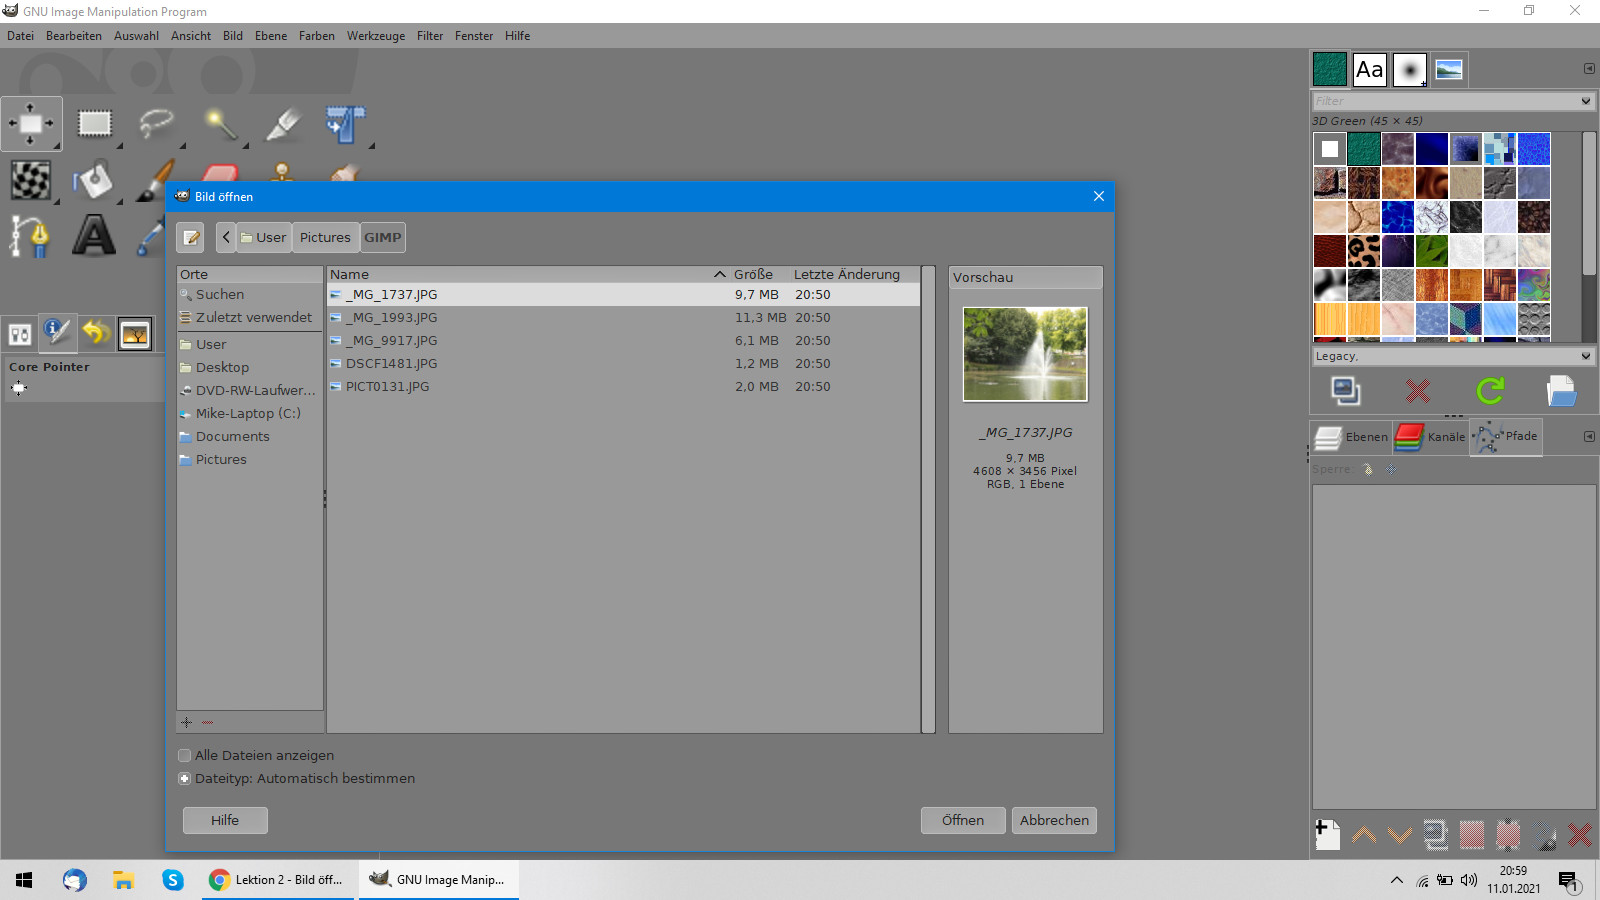Check Alle Dateien anzeigen checkbox

click(184, 756)
